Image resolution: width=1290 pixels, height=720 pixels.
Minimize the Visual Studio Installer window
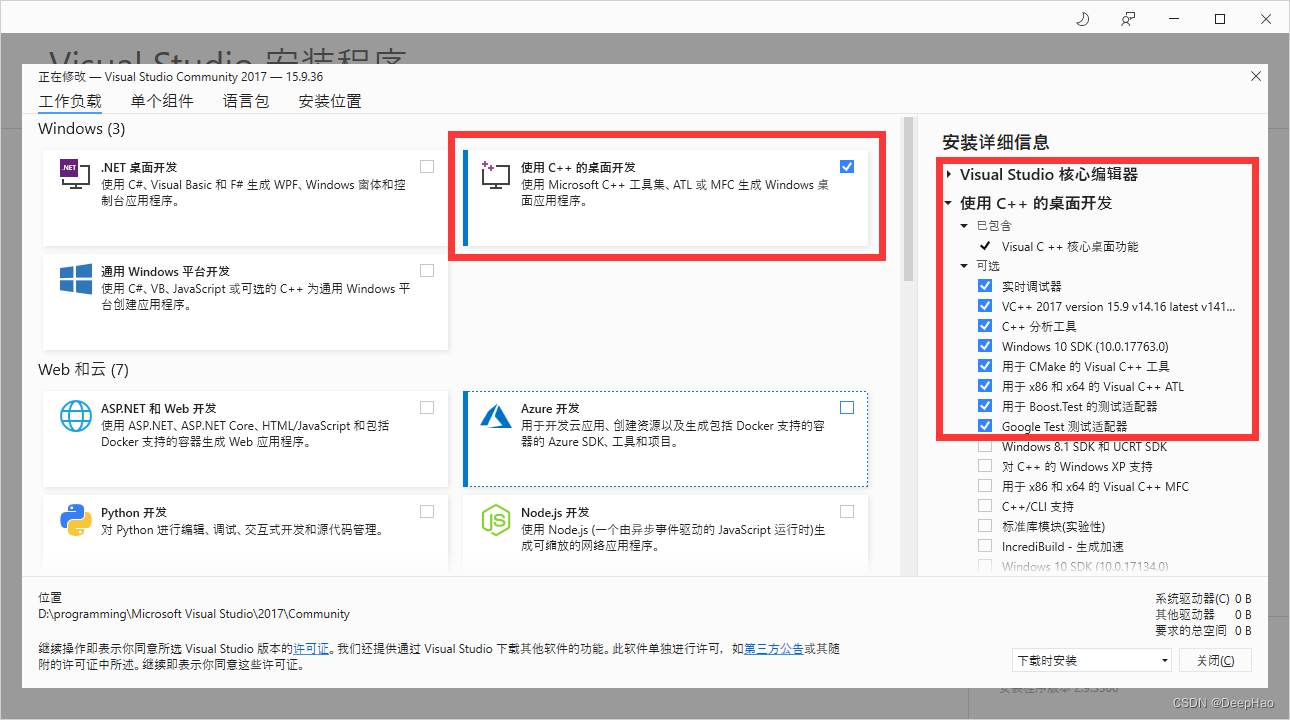pos(1174,19)
